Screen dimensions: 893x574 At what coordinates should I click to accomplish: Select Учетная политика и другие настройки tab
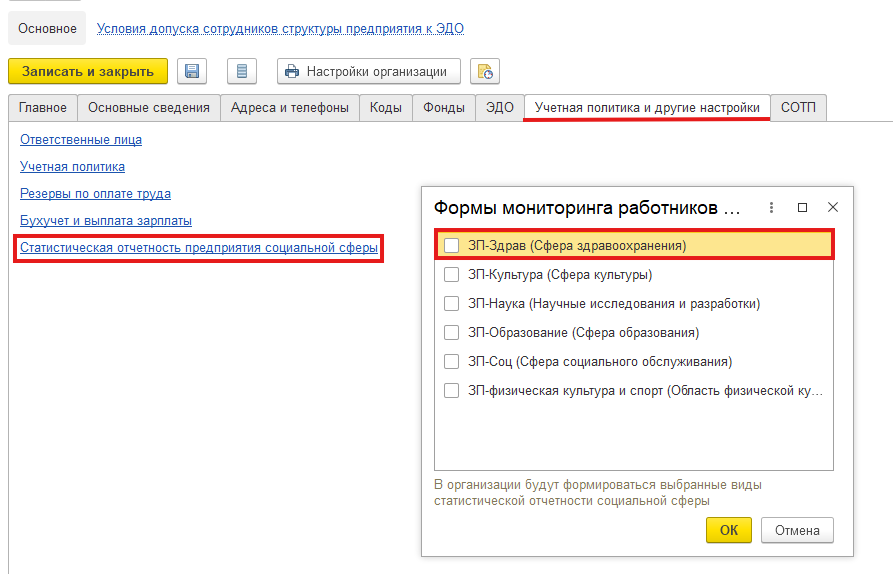(647, 108)
